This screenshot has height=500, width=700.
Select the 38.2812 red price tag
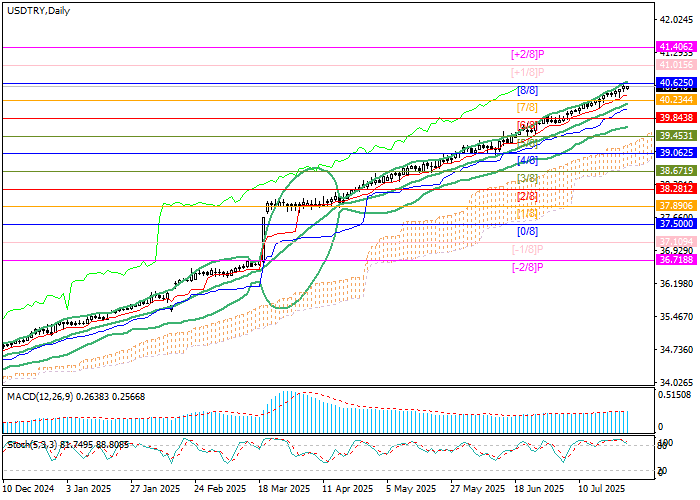point(676,189)
